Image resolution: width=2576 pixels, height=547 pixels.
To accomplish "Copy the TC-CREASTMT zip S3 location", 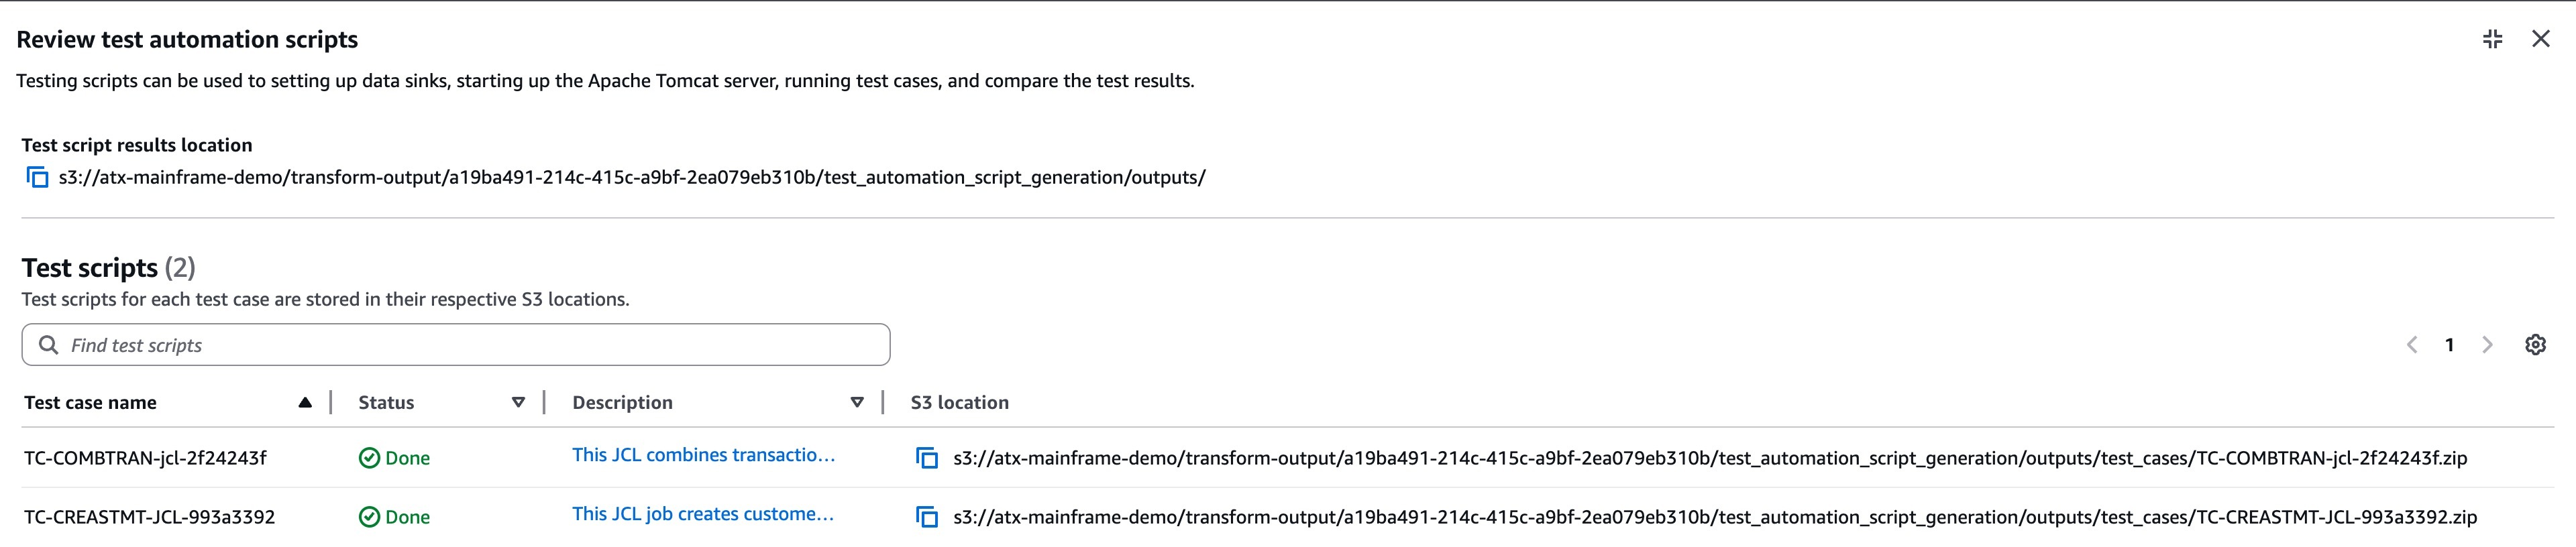I will click(926, 517).
